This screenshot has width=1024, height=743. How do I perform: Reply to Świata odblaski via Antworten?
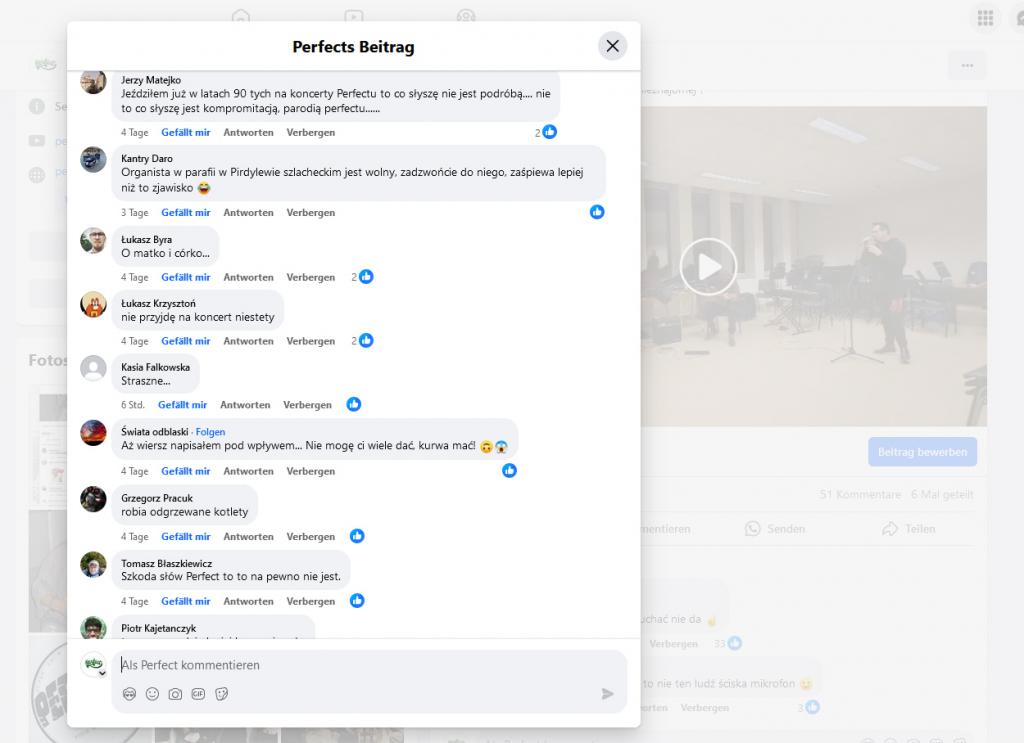[248, 471]
